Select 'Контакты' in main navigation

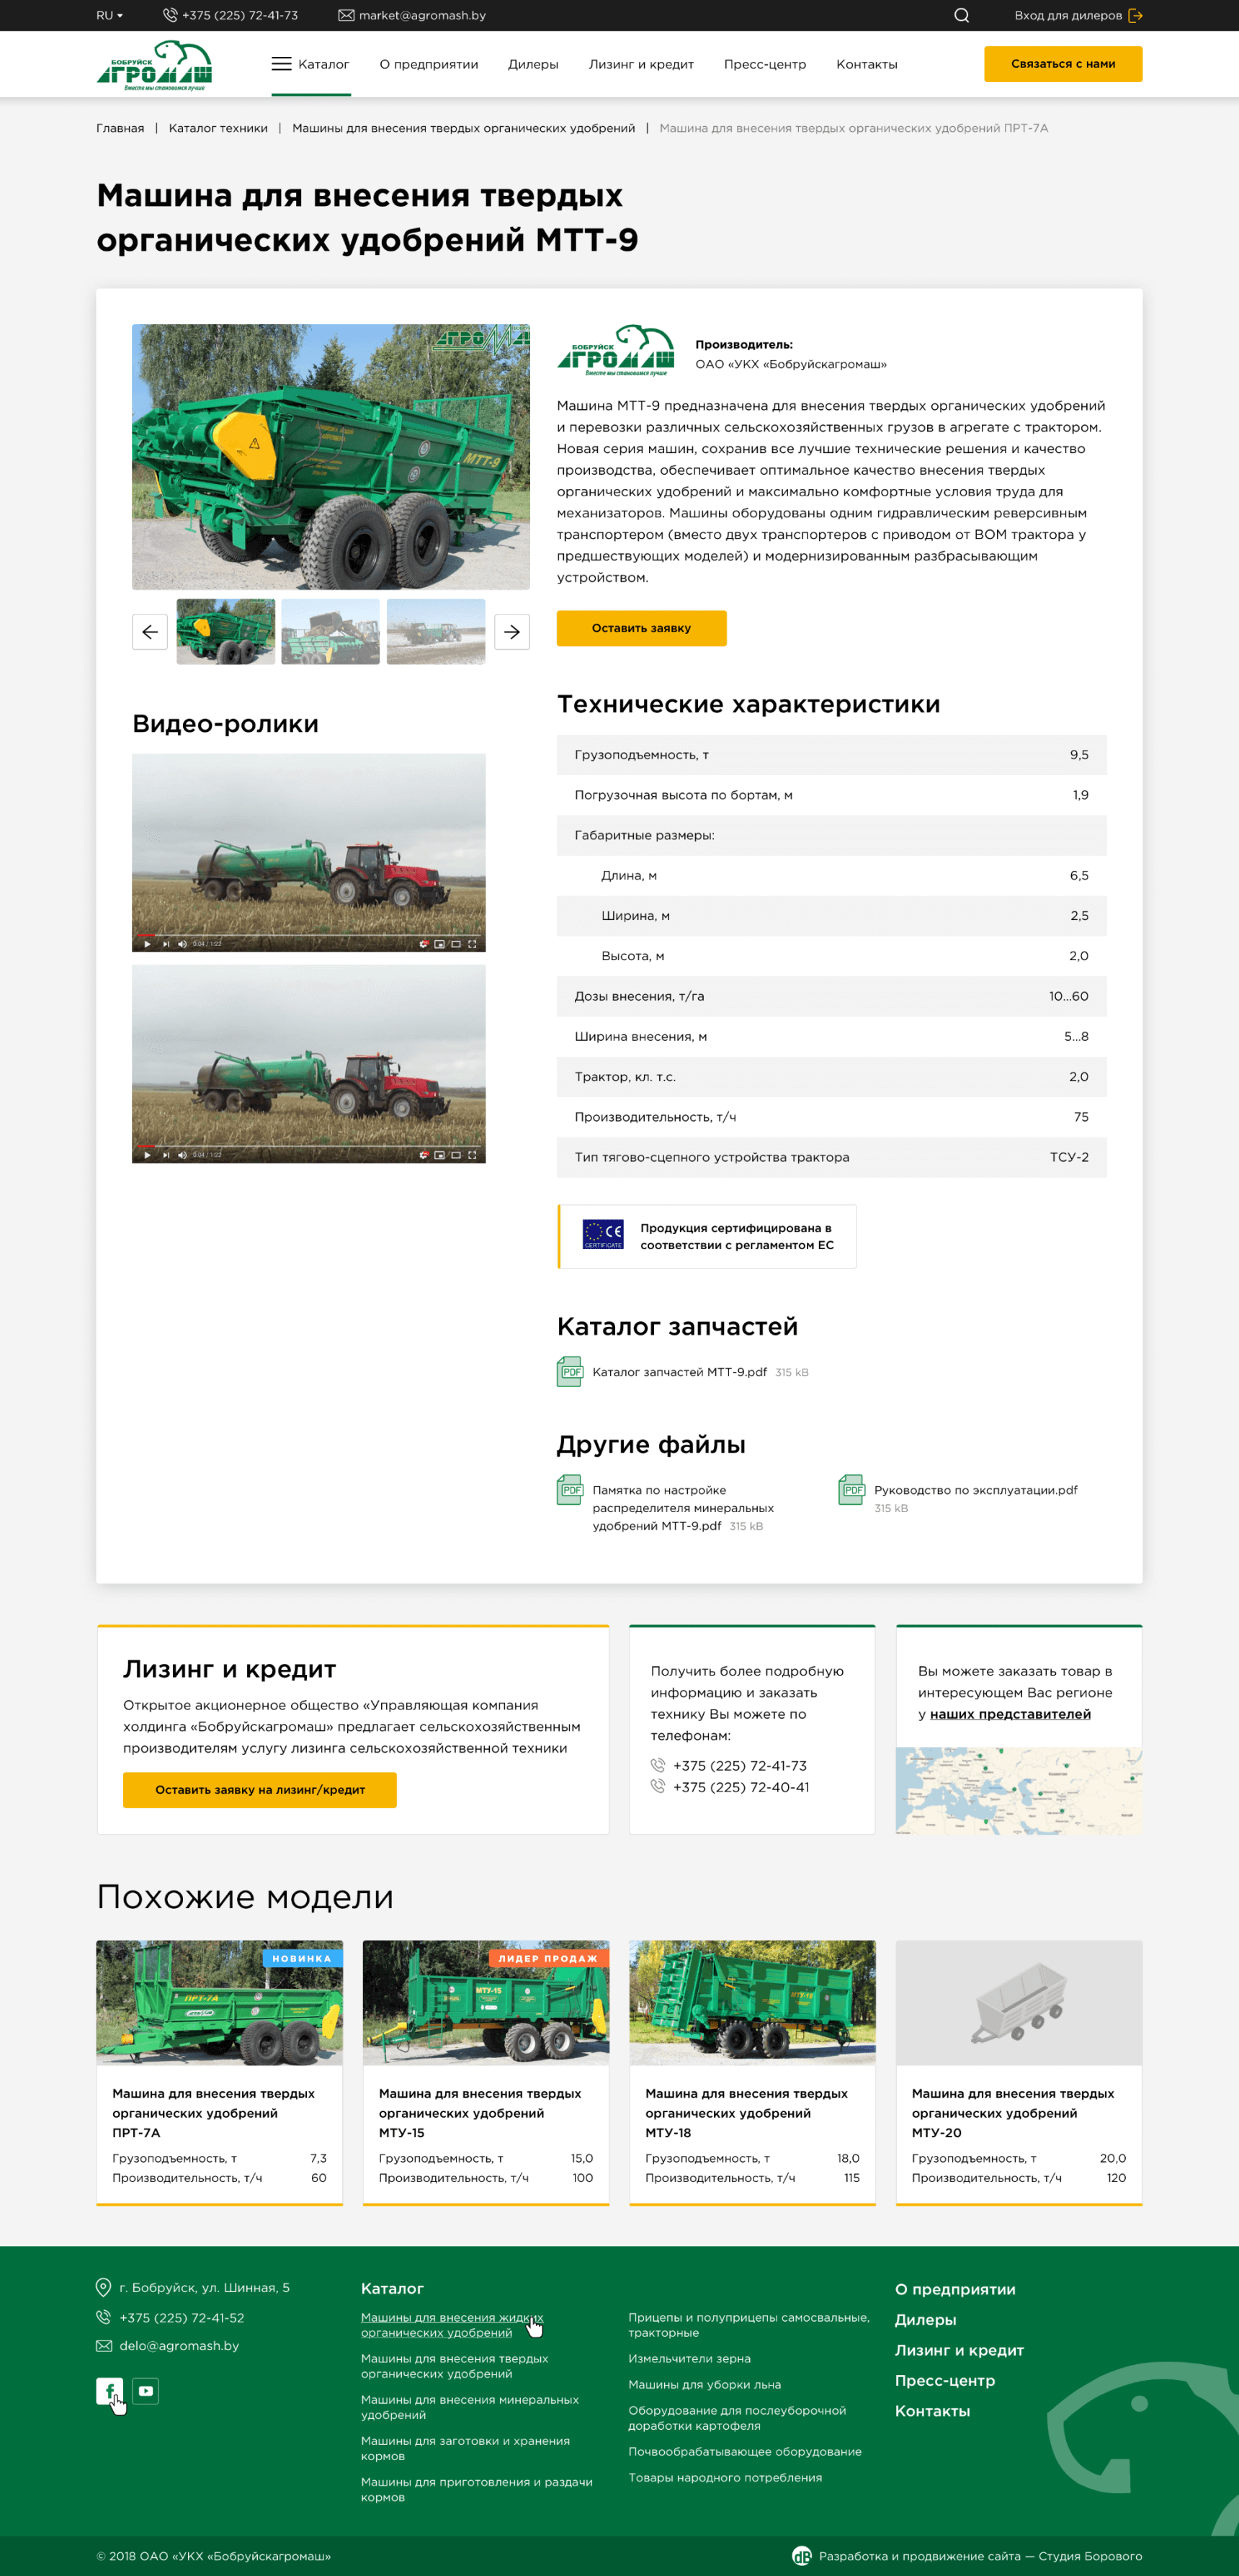tap(866, 64)
